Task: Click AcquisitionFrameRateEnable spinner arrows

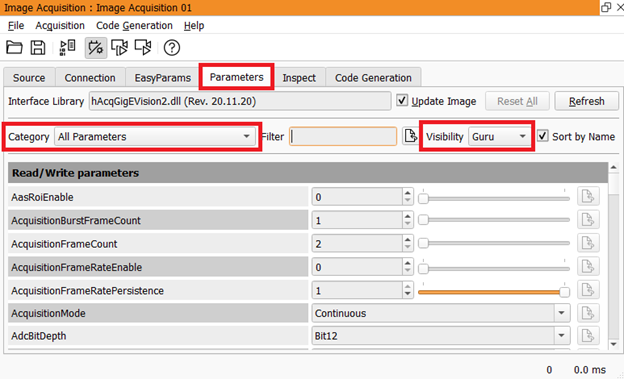Action: (x=408, y=267)
